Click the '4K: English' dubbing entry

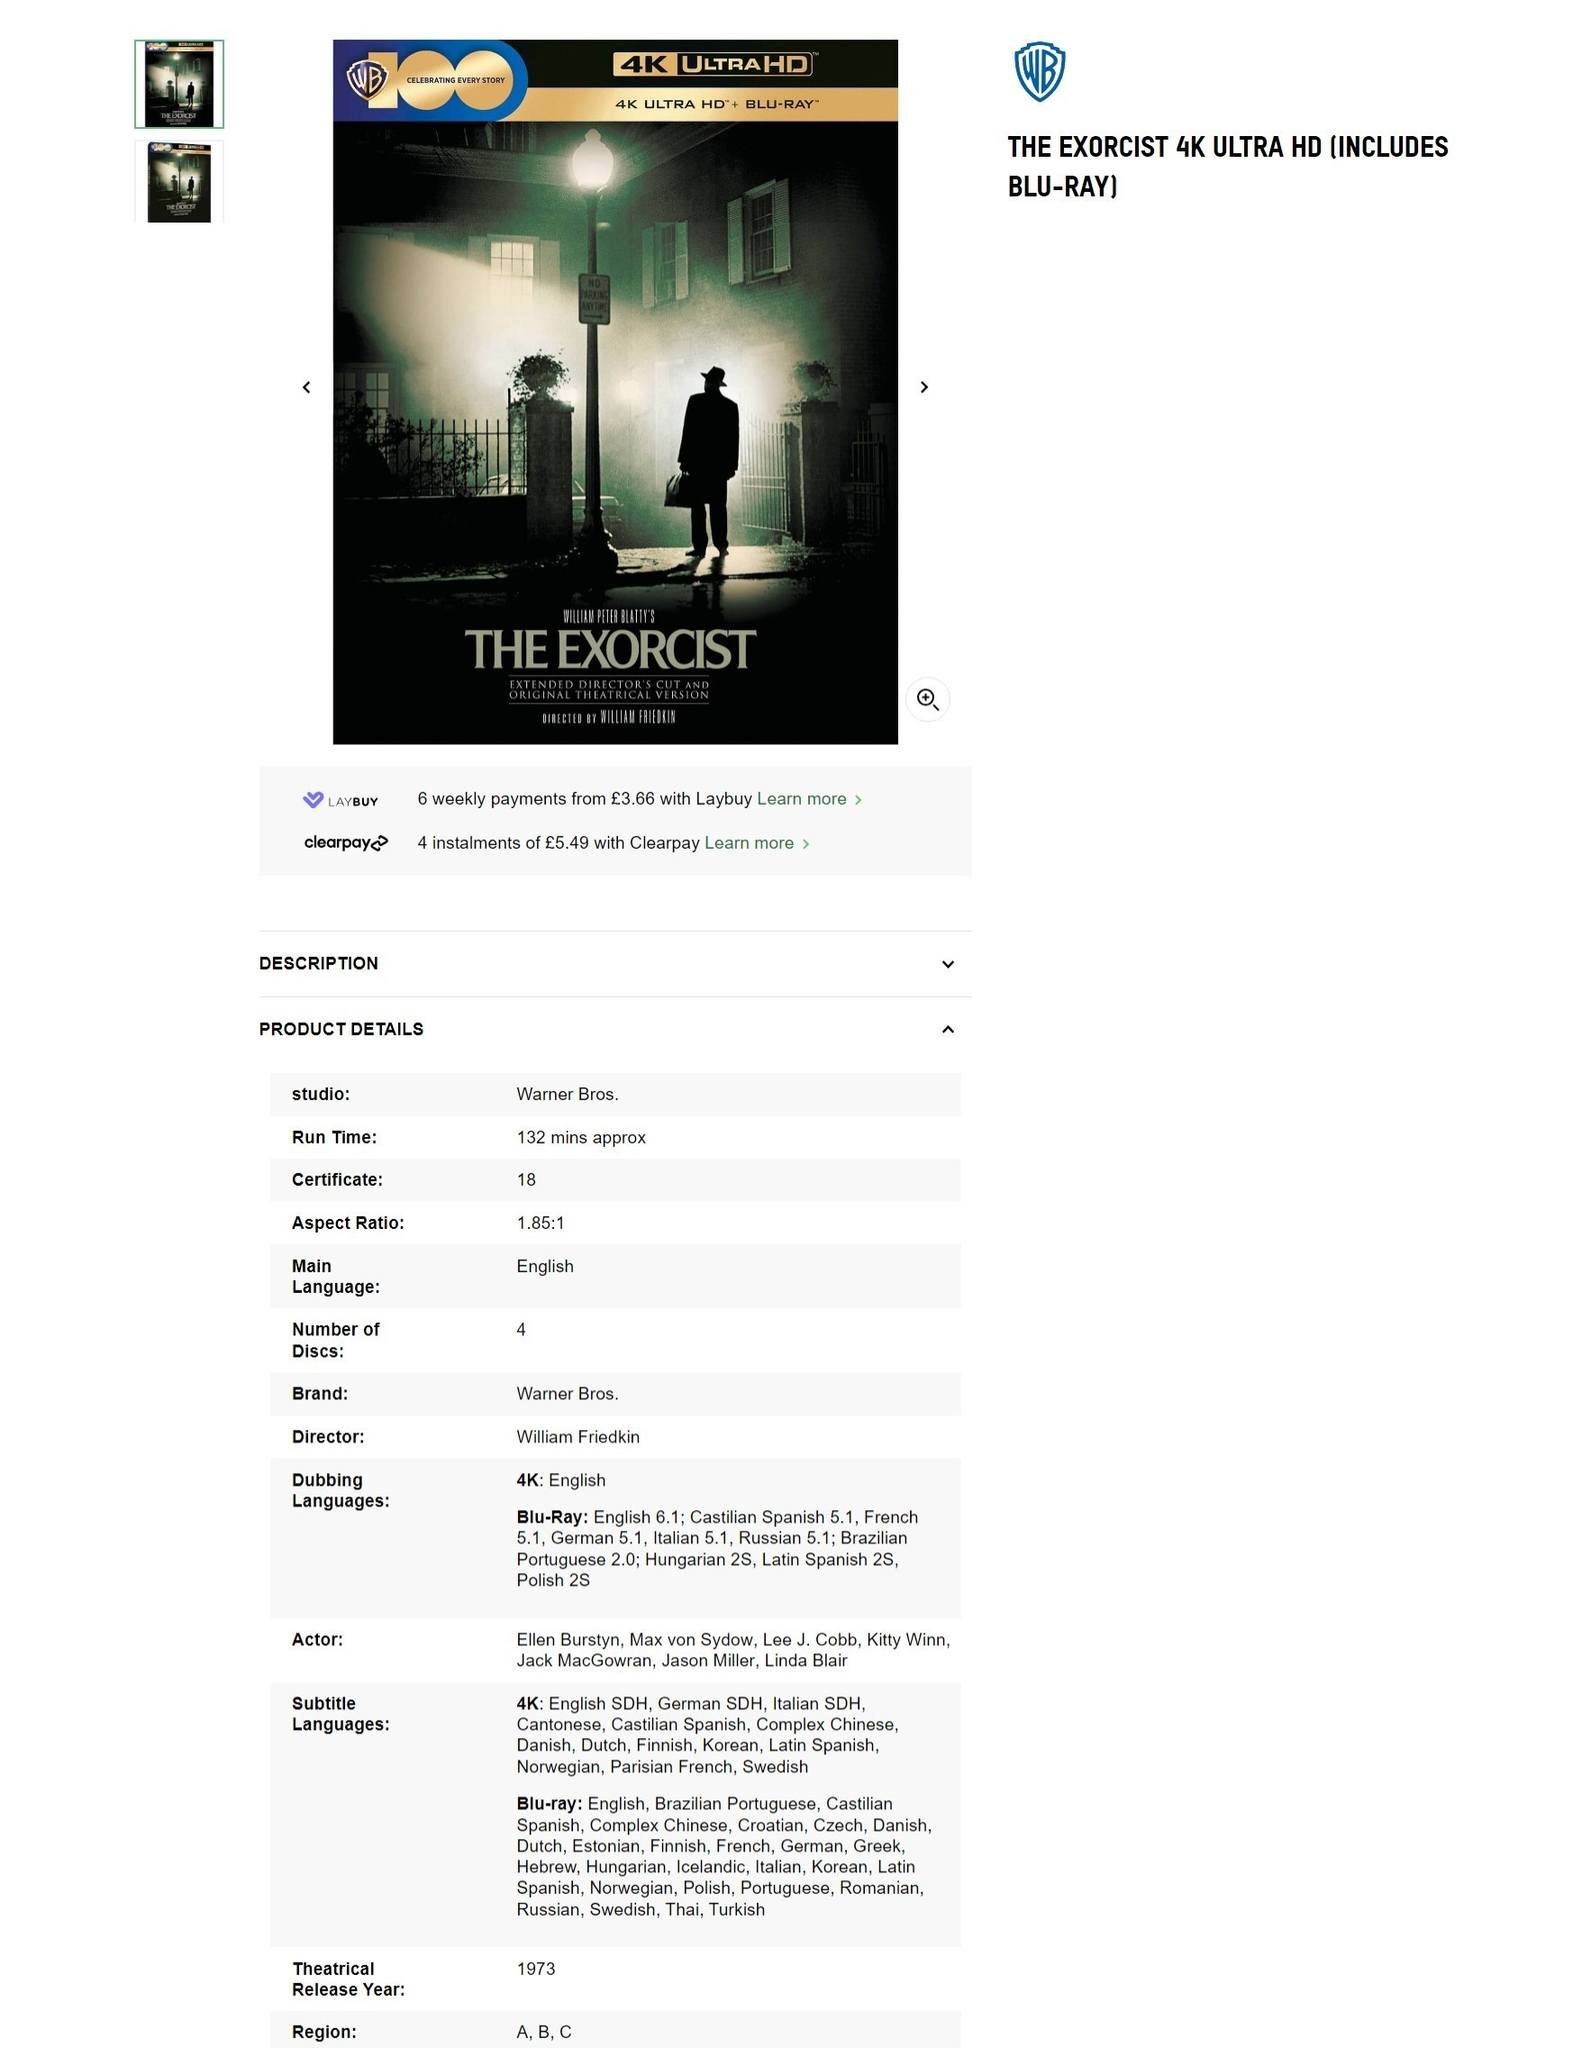tap(561, 1480)
